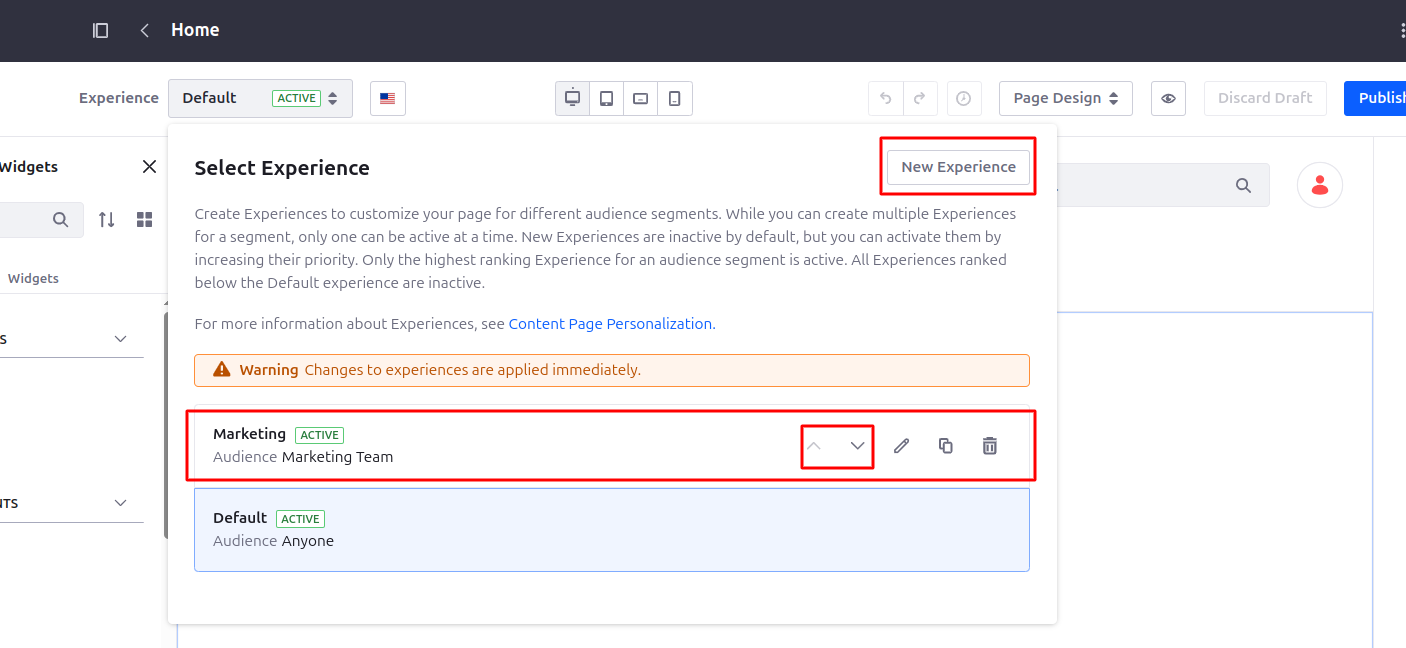Switch to landscape phone viewport
Image resolution: width=1406 pixels, height=648 pixels.
point(641,98)
